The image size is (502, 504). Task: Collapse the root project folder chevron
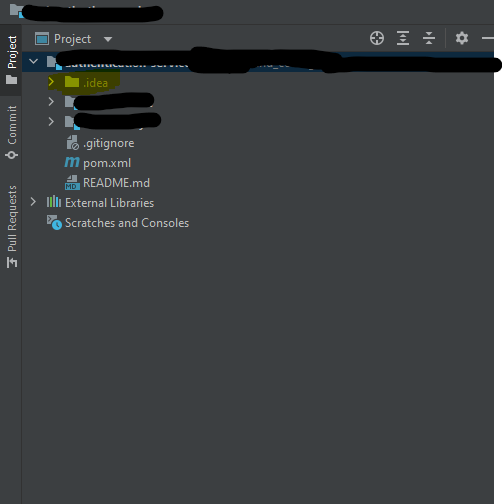[33, 61]
